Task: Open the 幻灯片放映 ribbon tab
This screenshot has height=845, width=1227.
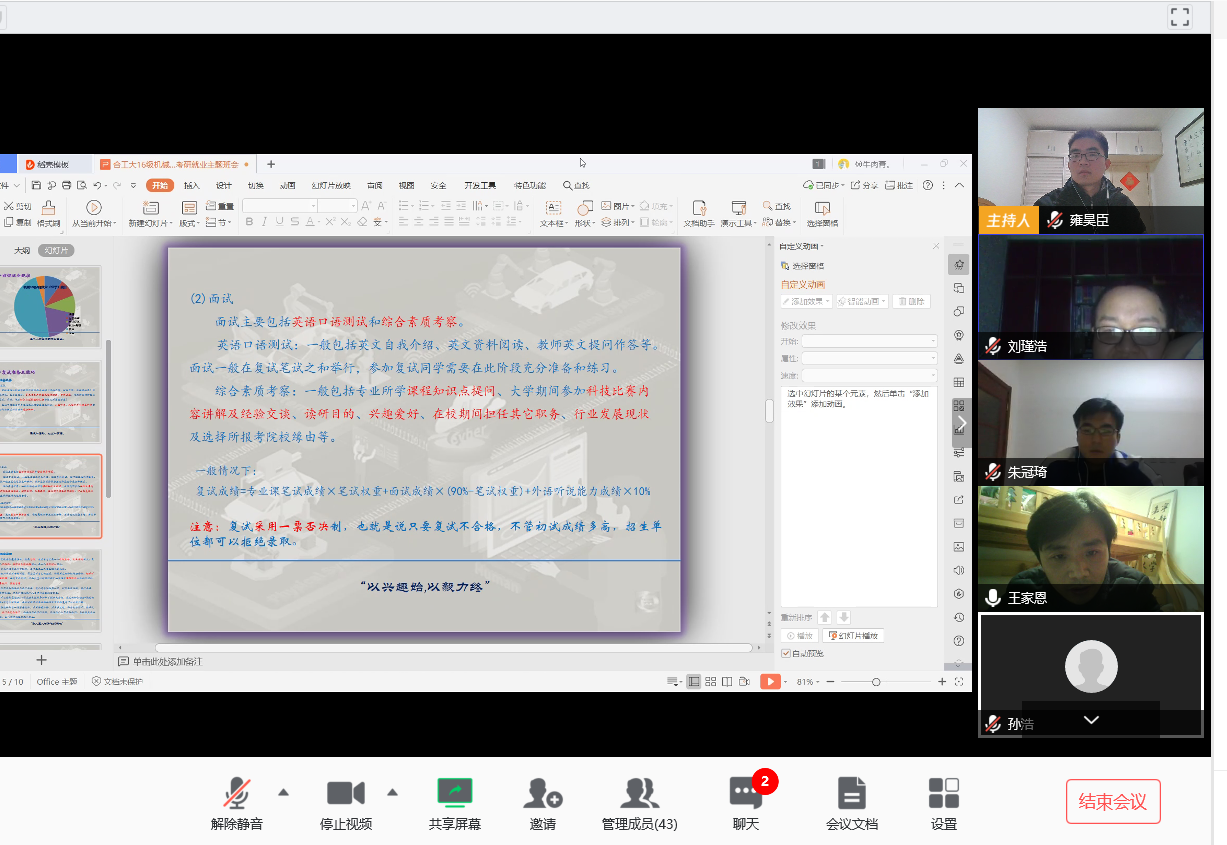Action: point(331,185)
